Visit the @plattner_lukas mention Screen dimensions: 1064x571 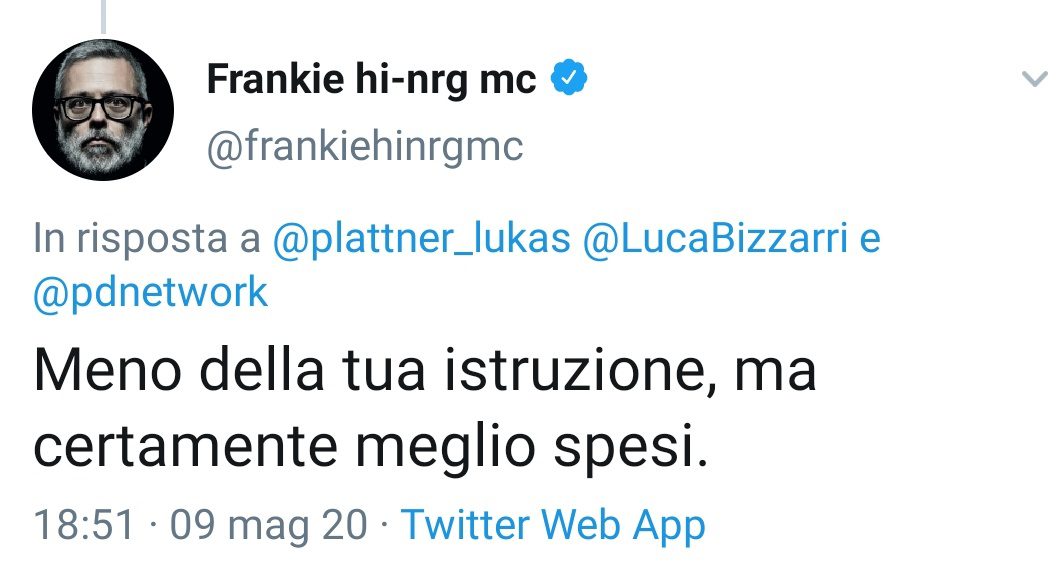tap(421, 240)
